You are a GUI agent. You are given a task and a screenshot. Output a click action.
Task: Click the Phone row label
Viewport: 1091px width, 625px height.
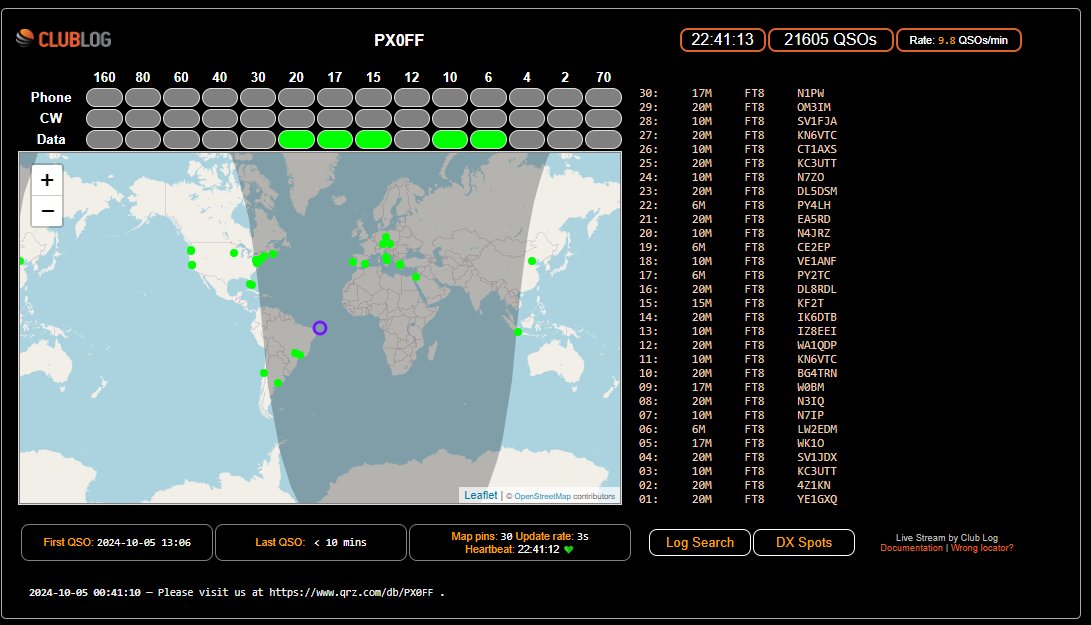[51, 97]
